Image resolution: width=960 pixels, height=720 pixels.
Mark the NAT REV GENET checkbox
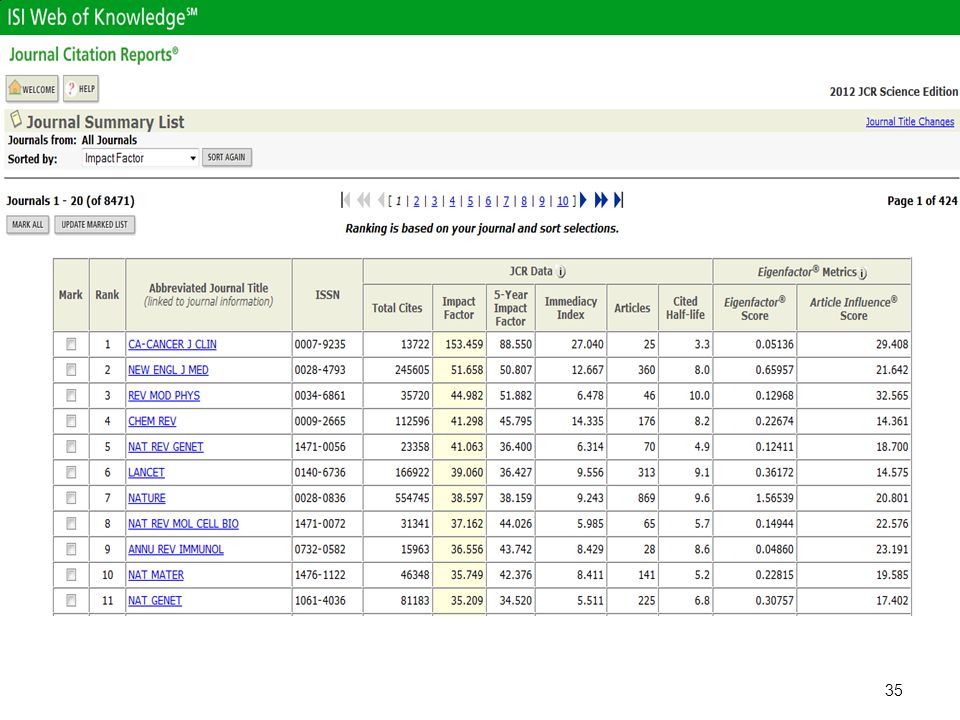[71, 447]
